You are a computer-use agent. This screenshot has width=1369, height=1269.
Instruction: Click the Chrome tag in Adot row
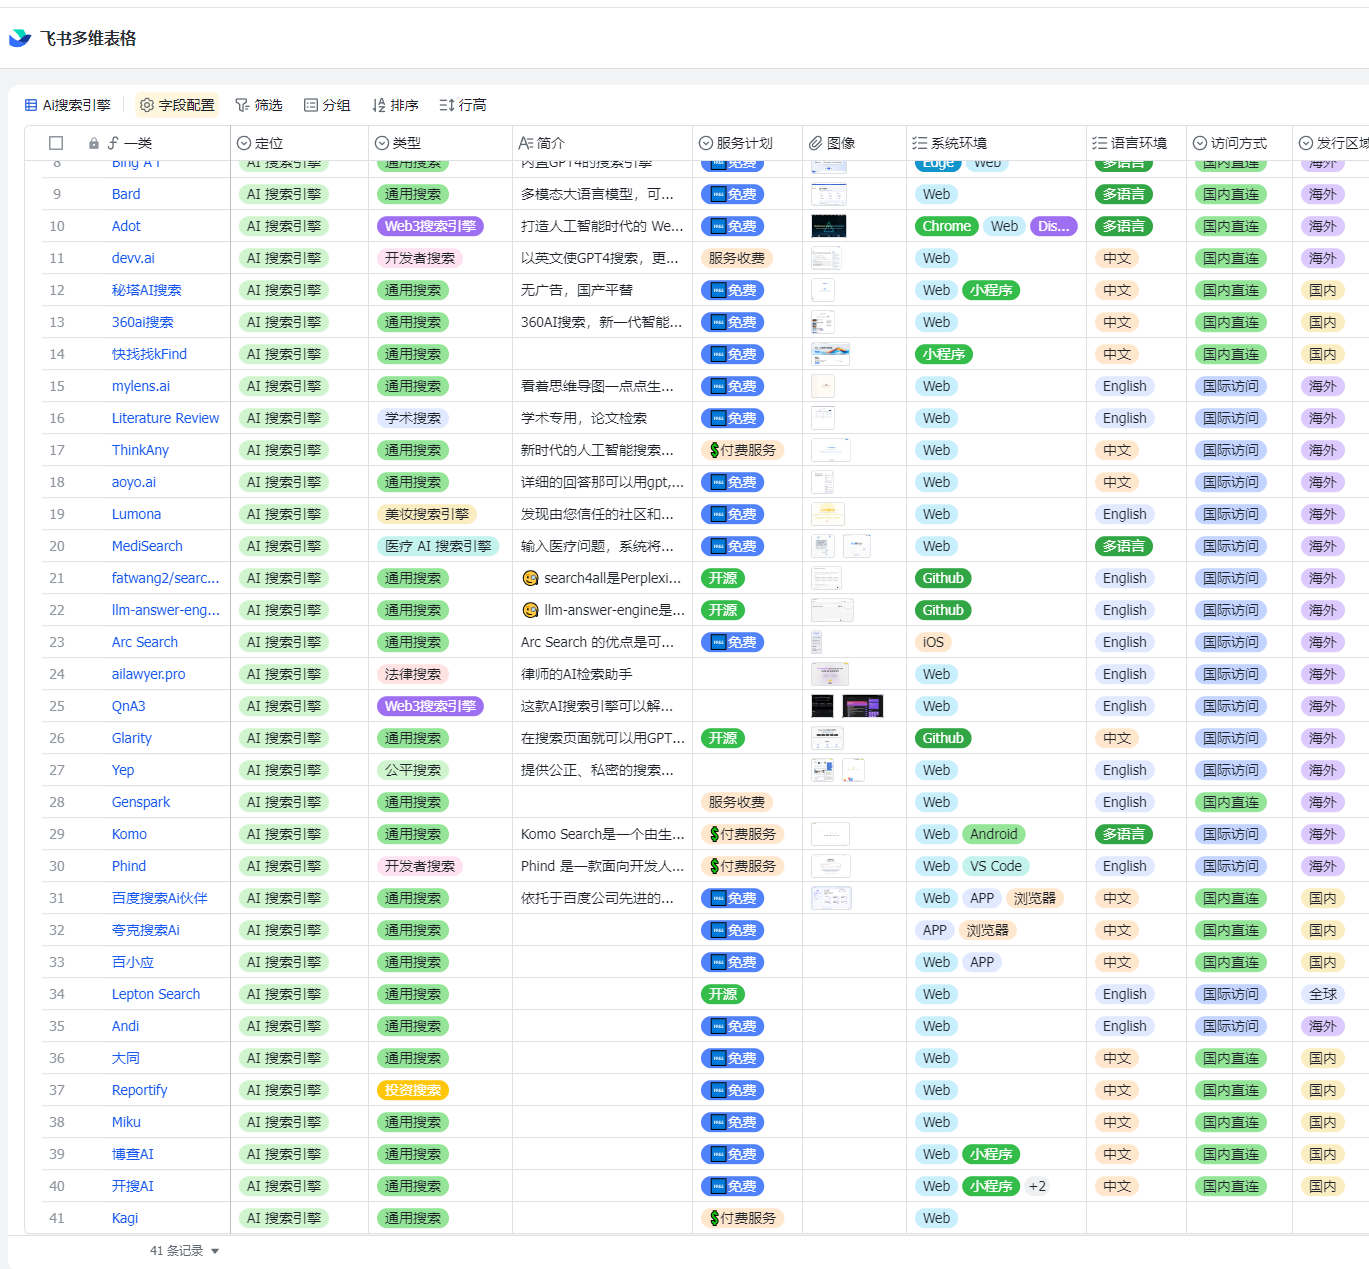[x=947, y=226]
